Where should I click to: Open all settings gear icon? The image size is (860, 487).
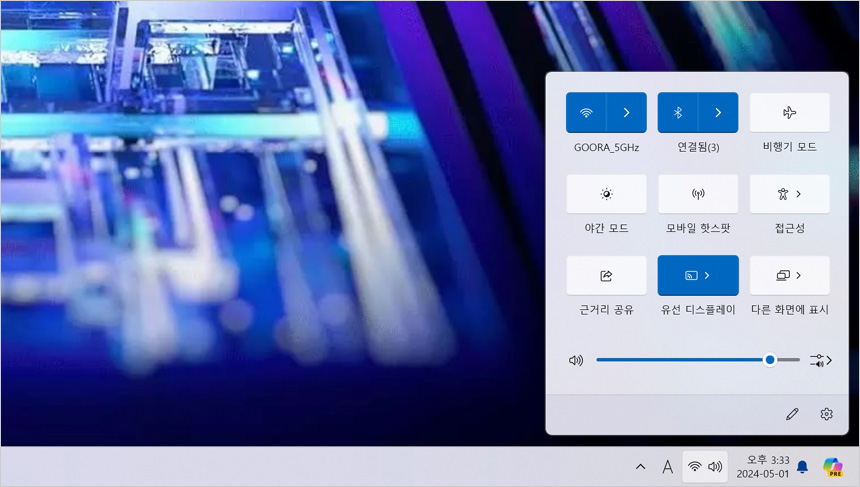tap(827, 414)
